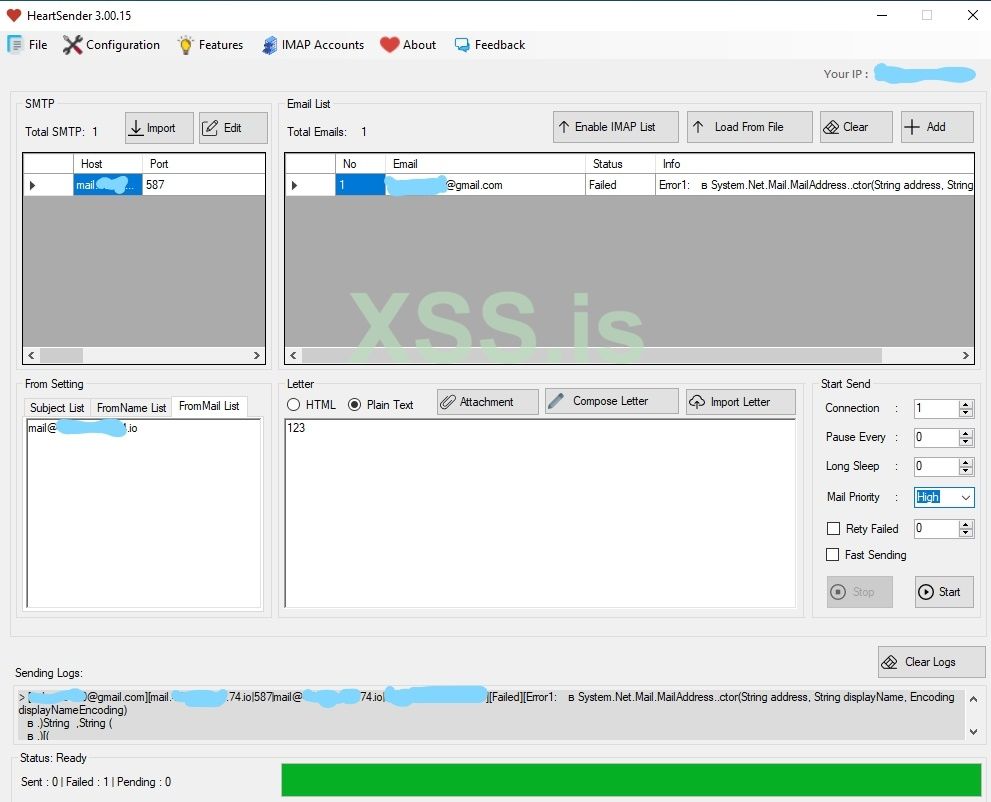This screenshot has height=802, width=991.
Task: Click the Status column header
Action: (x=620, y=164)
